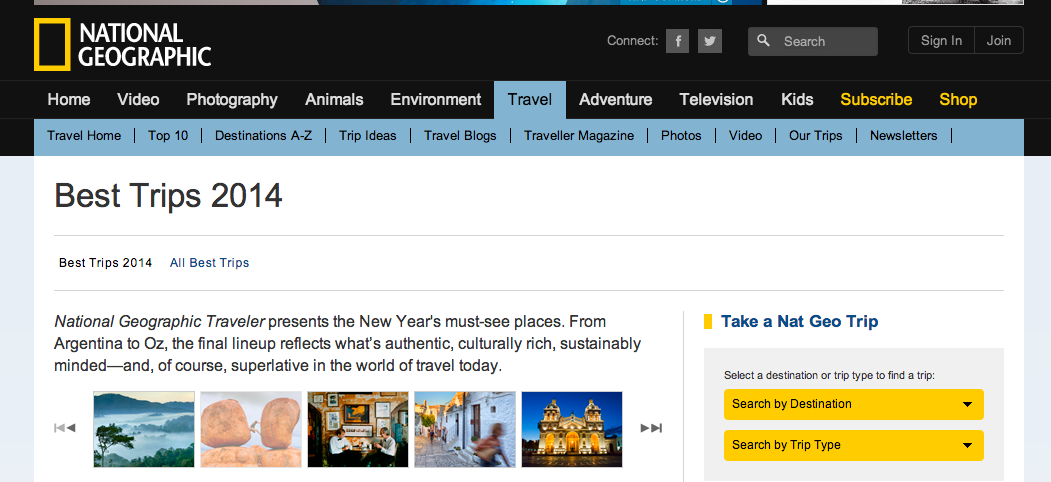1051x482 pixels.
Task: Open the Photography section
Action: 232,100
